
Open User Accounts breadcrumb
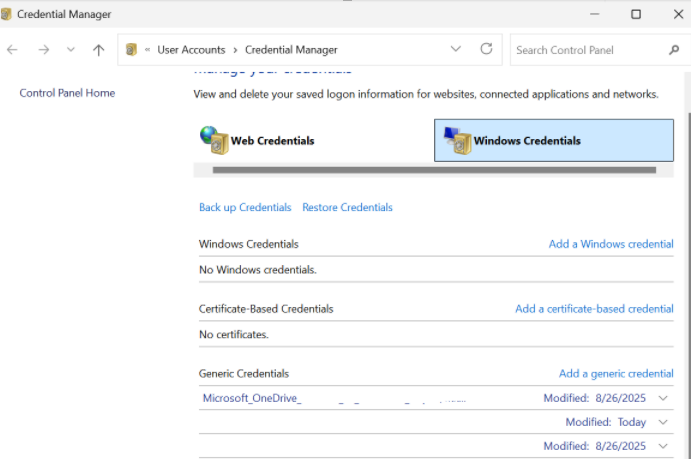[x=191, y=50]
